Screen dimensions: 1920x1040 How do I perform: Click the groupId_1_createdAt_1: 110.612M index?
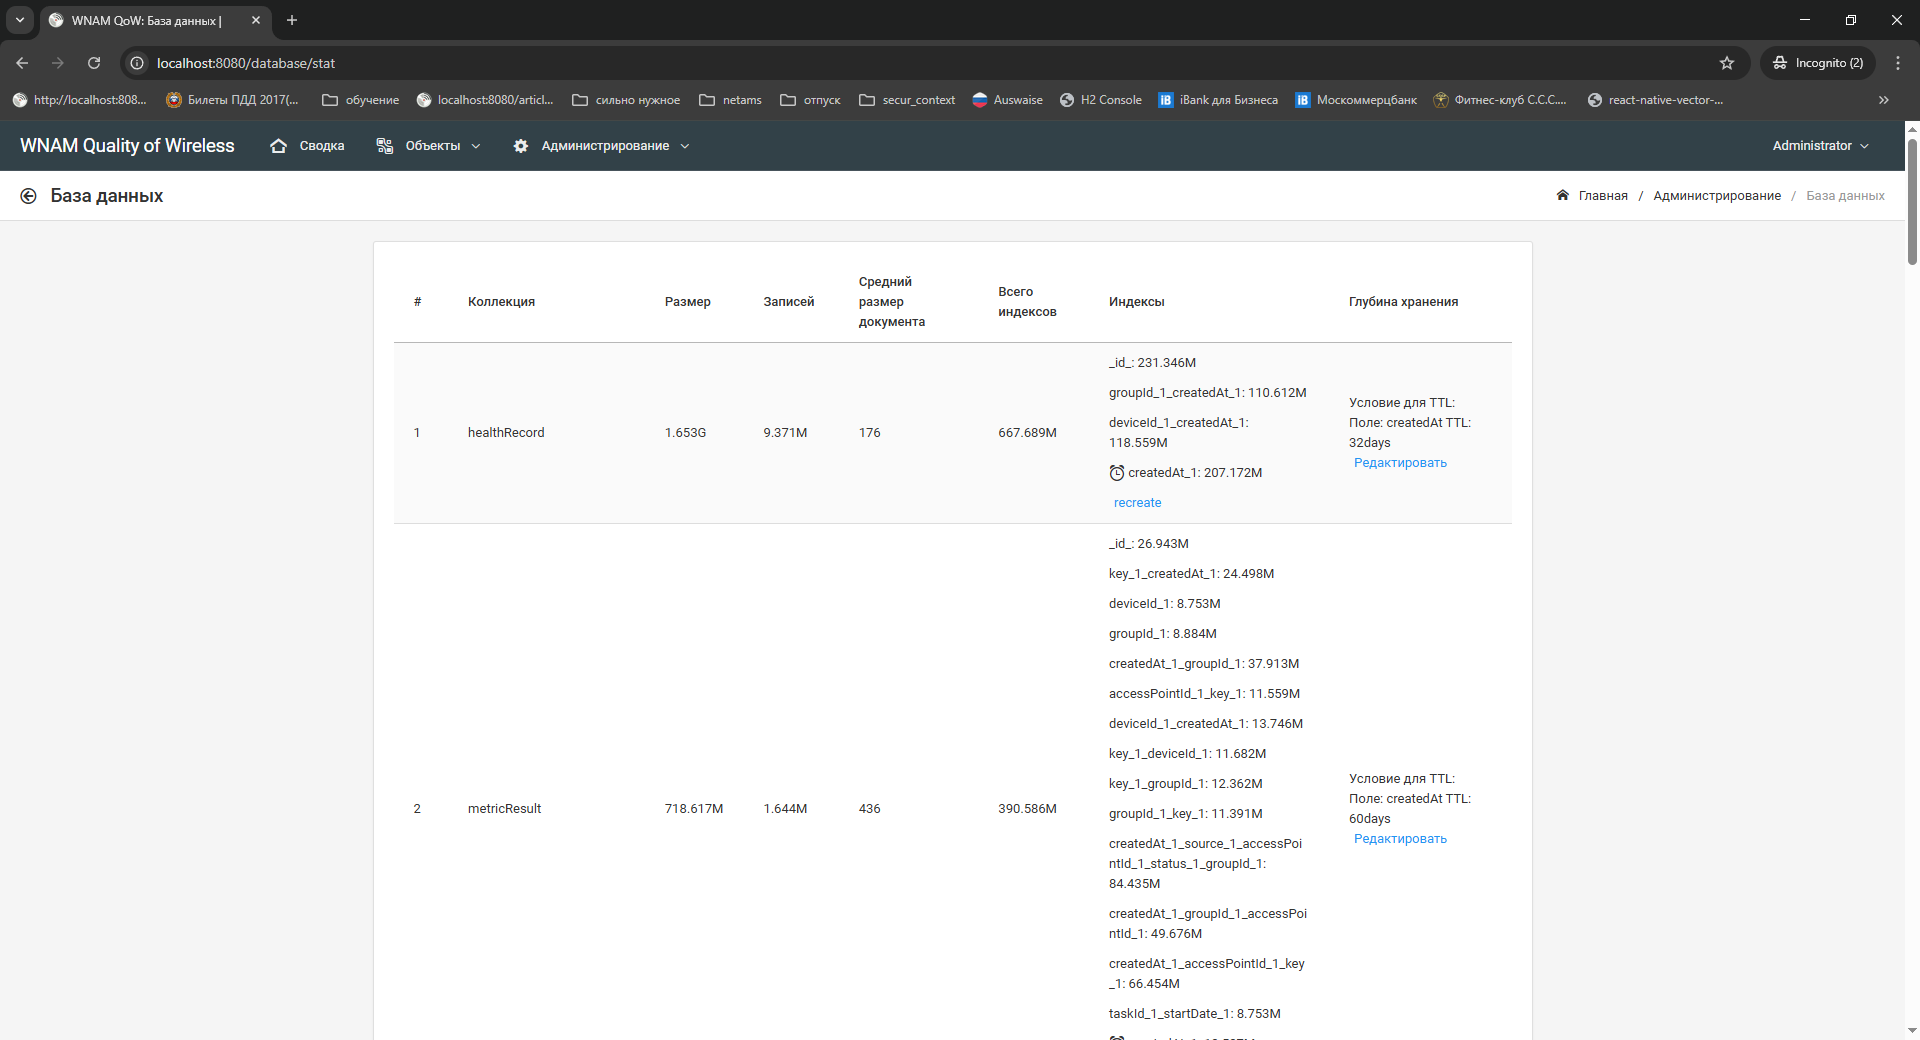pyautogui.click(x=1207, y=393)
